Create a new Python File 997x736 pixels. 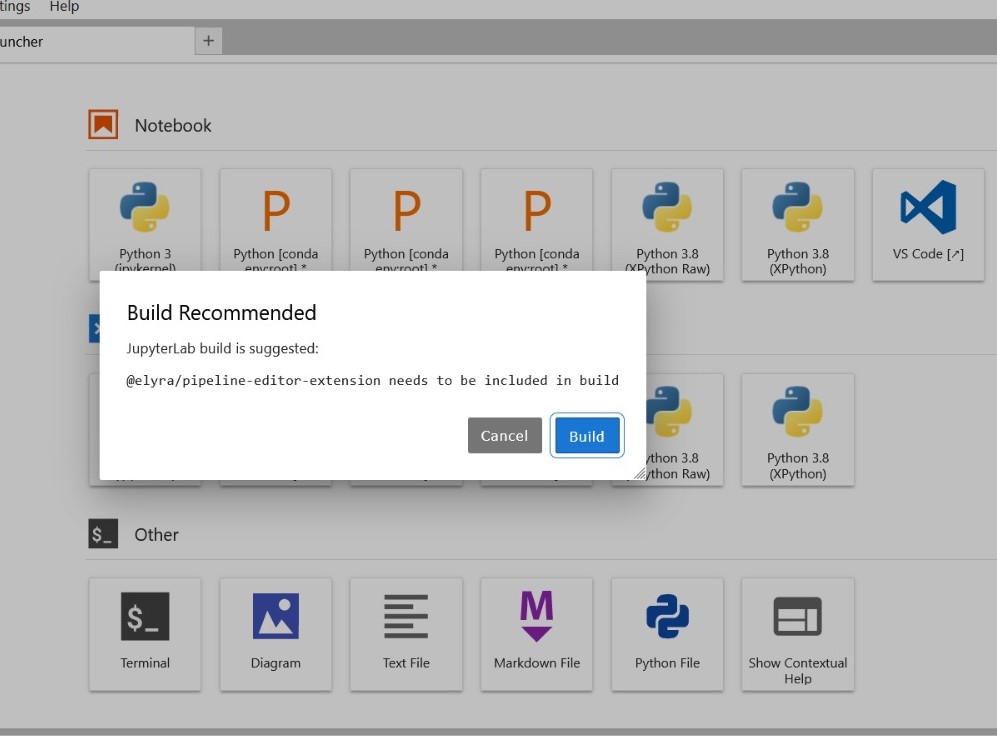click(x=667, y=632)
